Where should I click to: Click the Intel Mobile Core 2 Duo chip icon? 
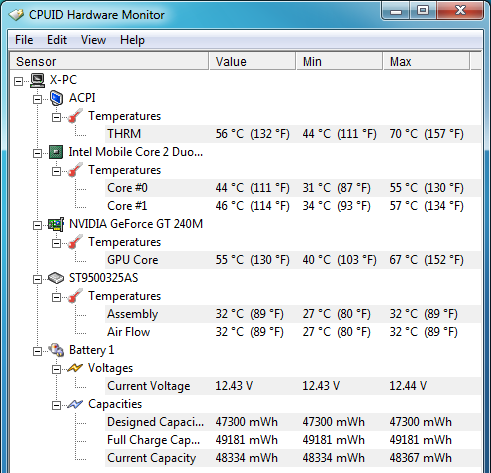point(56,152)
